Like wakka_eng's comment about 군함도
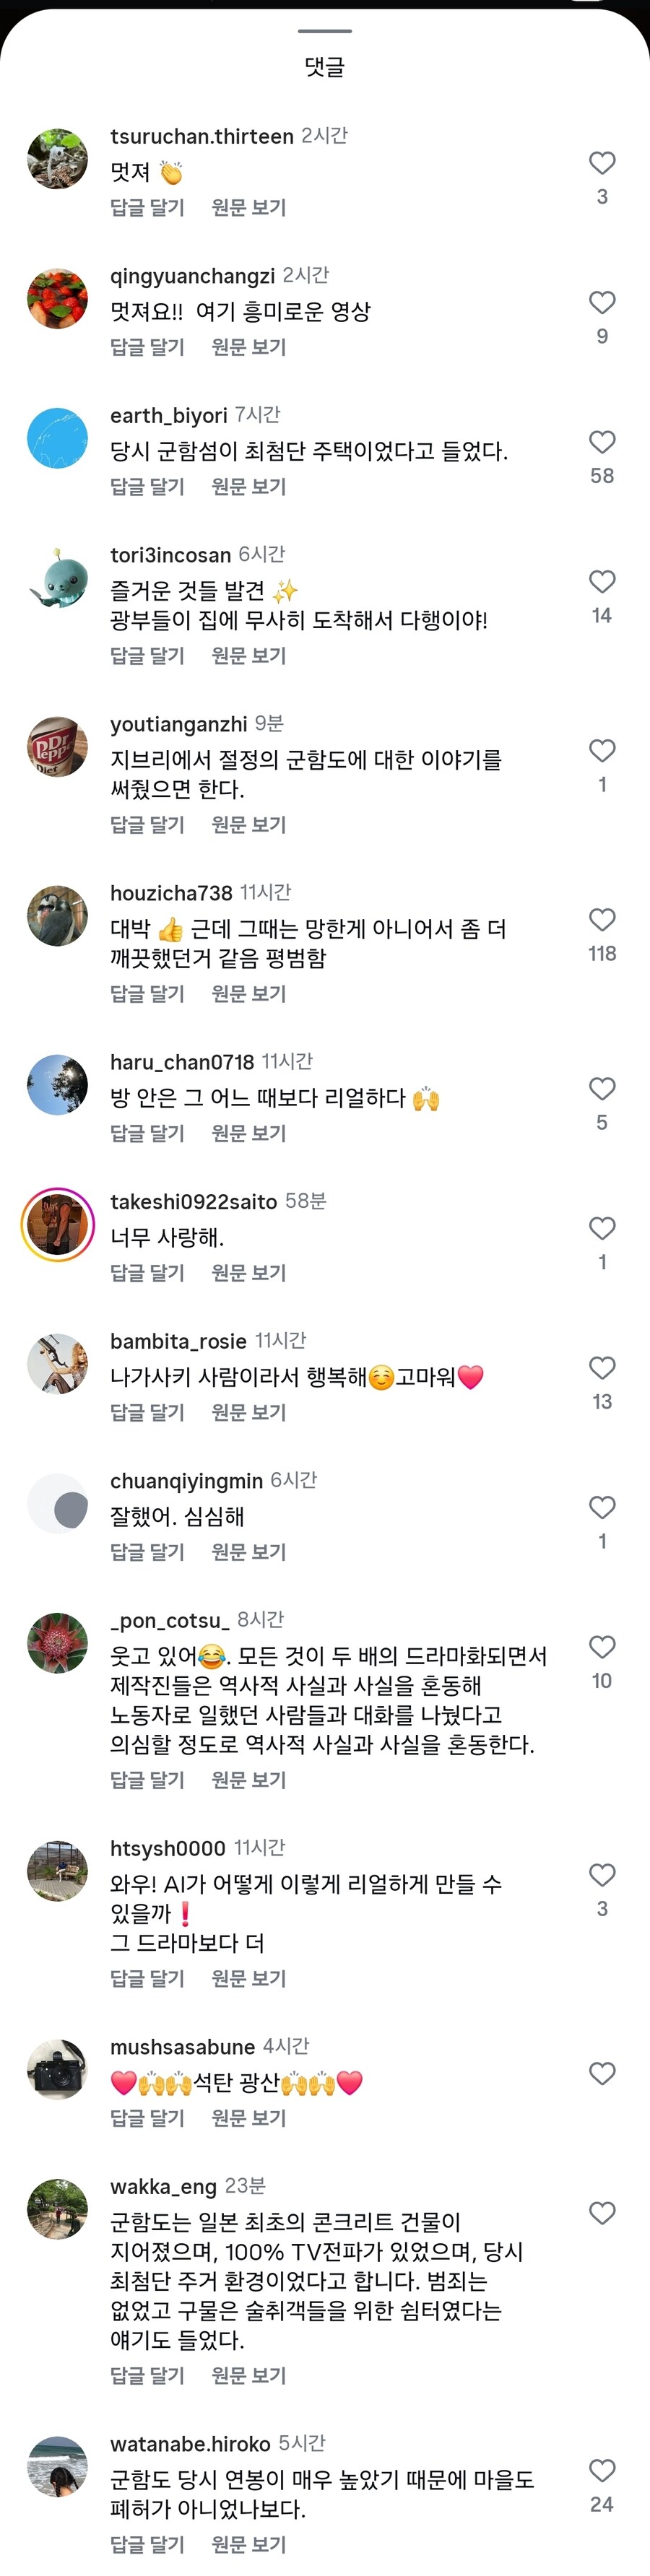Image resolution: width=650 pixels, height=2576 pixels. (602, 2213)
